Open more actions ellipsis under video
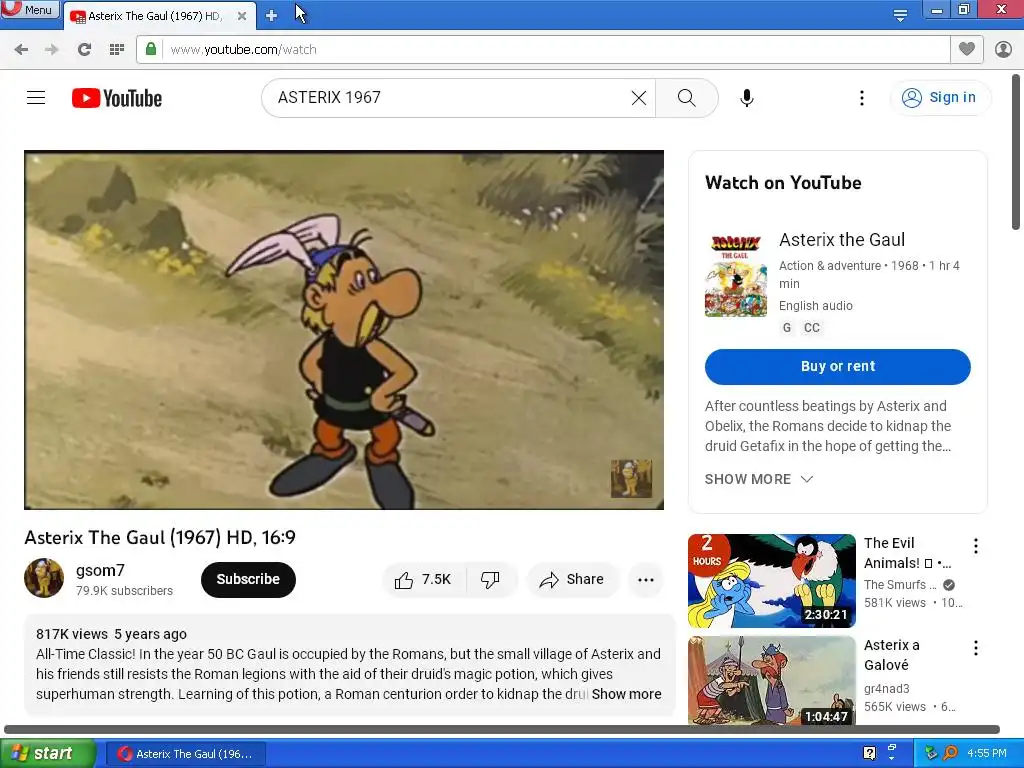This screenshot has height=768, width=1024. tap(646, 579)
